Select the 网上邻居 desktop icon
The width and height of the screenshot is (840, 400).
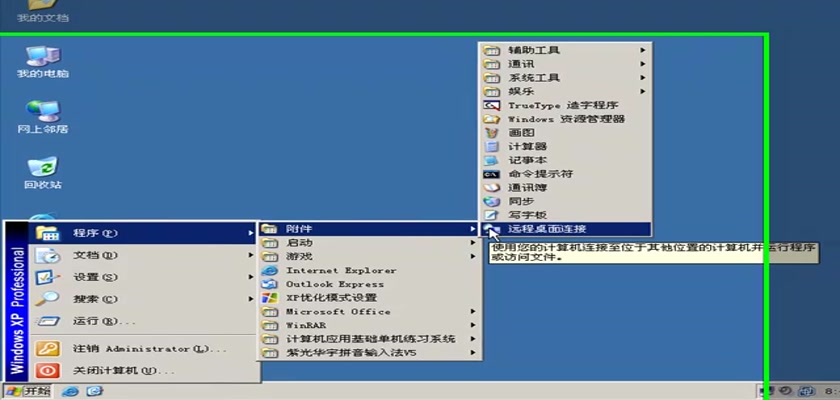[x=43, y=117]
